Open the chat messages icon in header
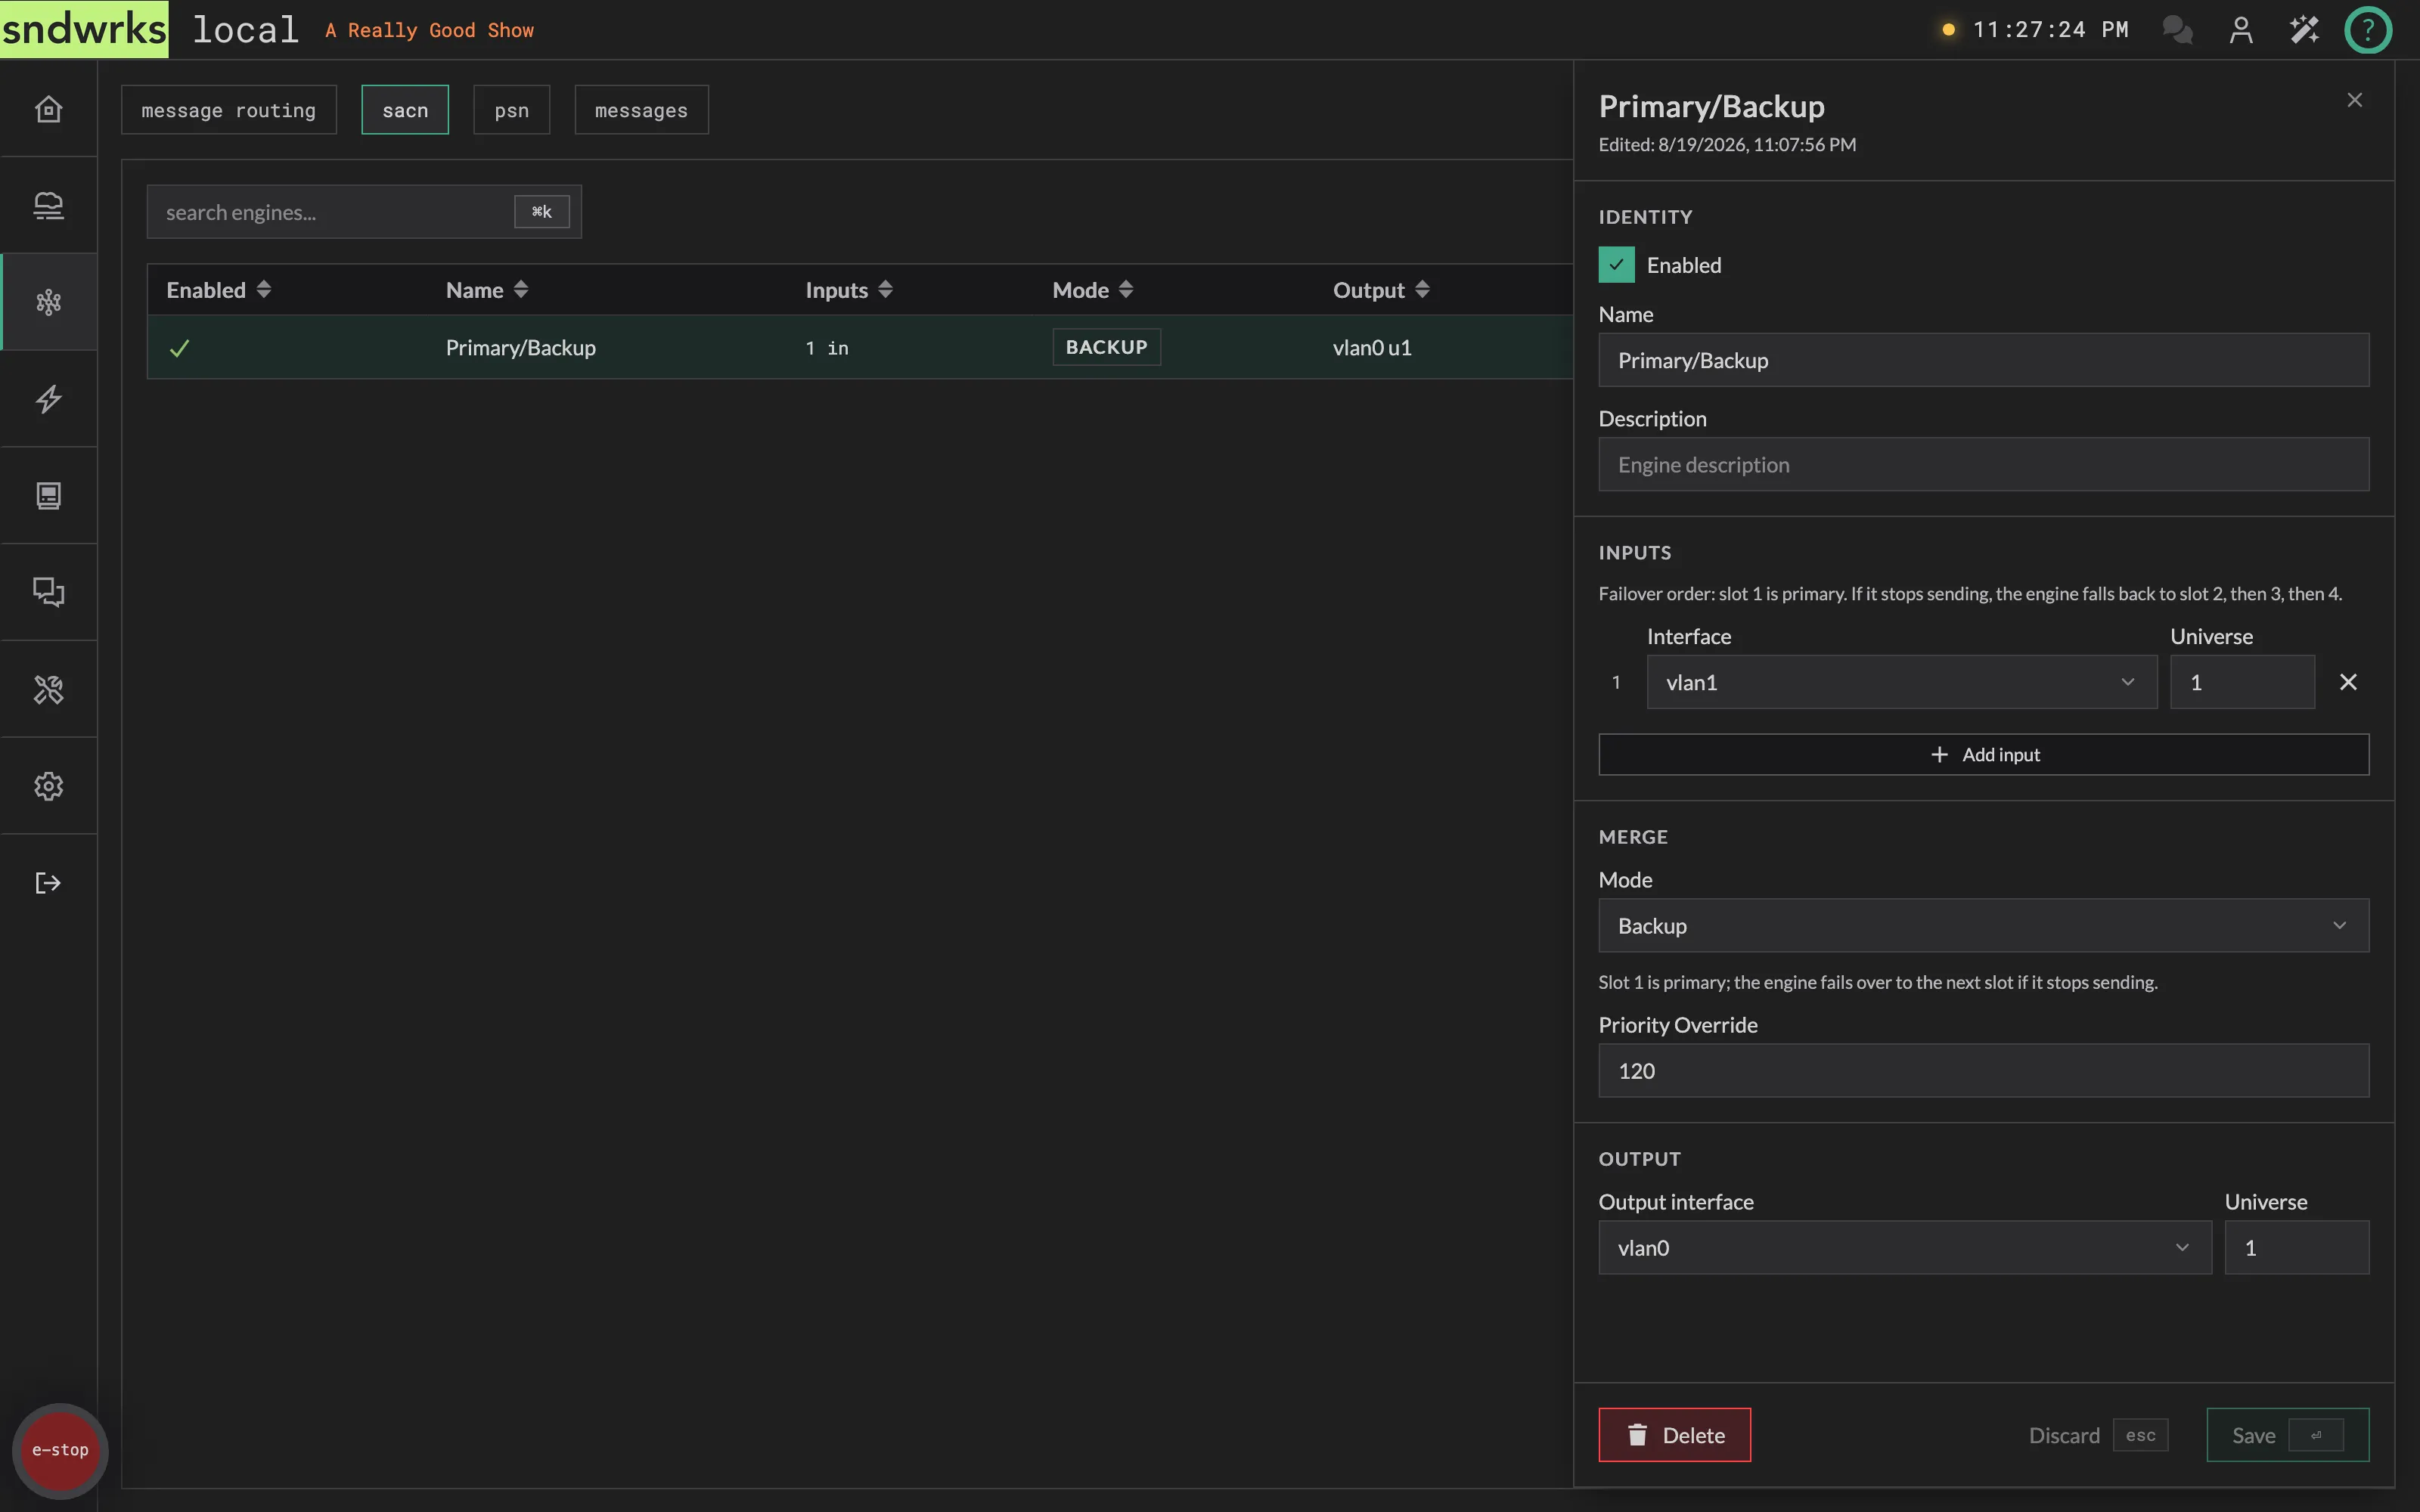 (2177, 30)
